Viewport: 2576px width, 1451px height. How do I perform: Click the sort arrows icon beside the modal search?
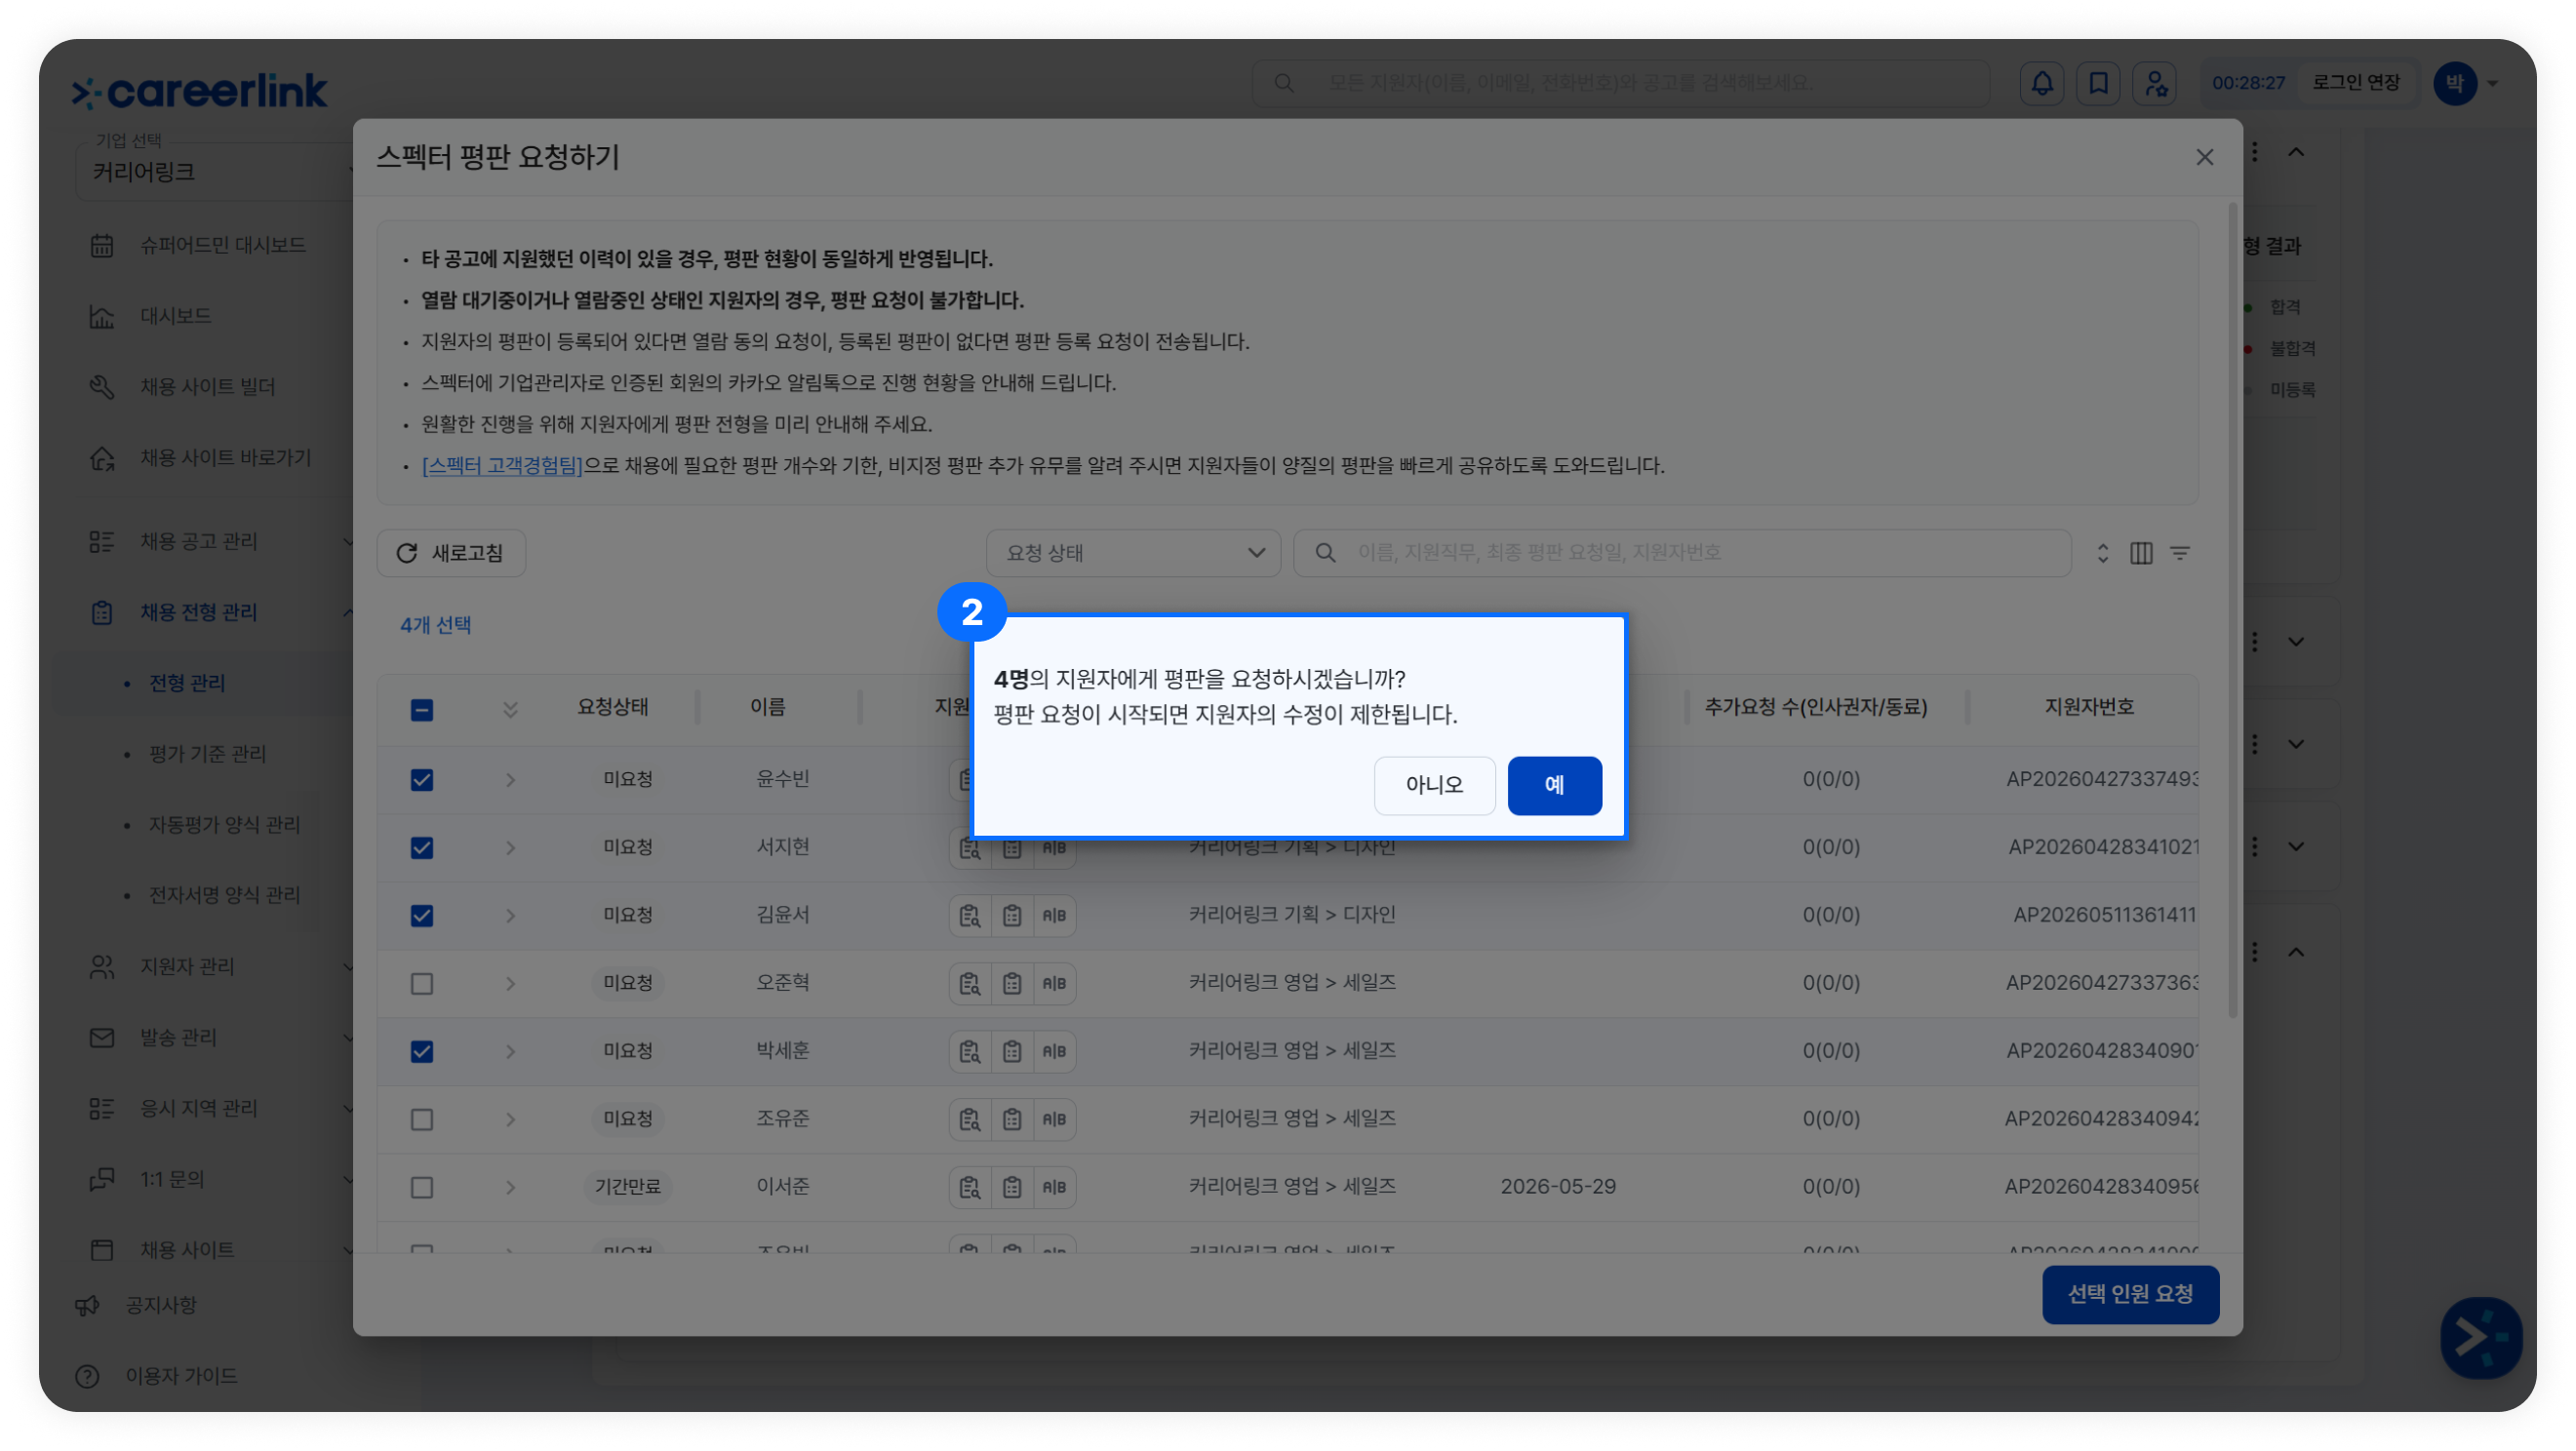[2102, 553]
